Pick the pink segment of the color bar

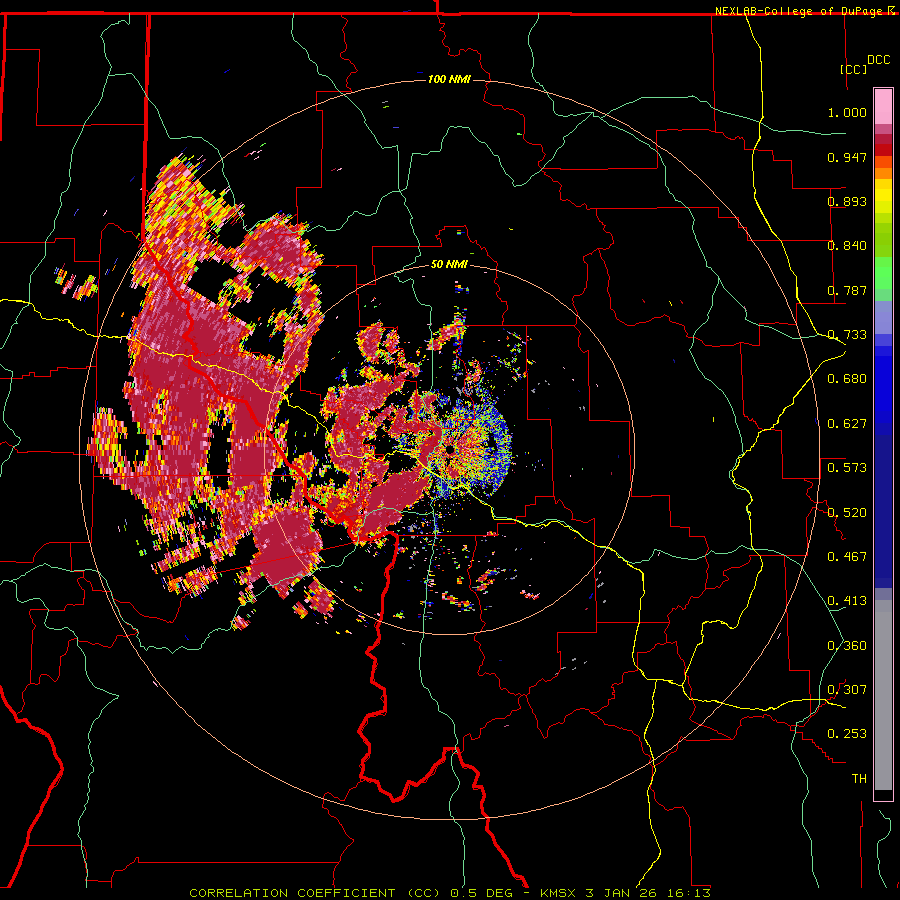tap(883, 107)
